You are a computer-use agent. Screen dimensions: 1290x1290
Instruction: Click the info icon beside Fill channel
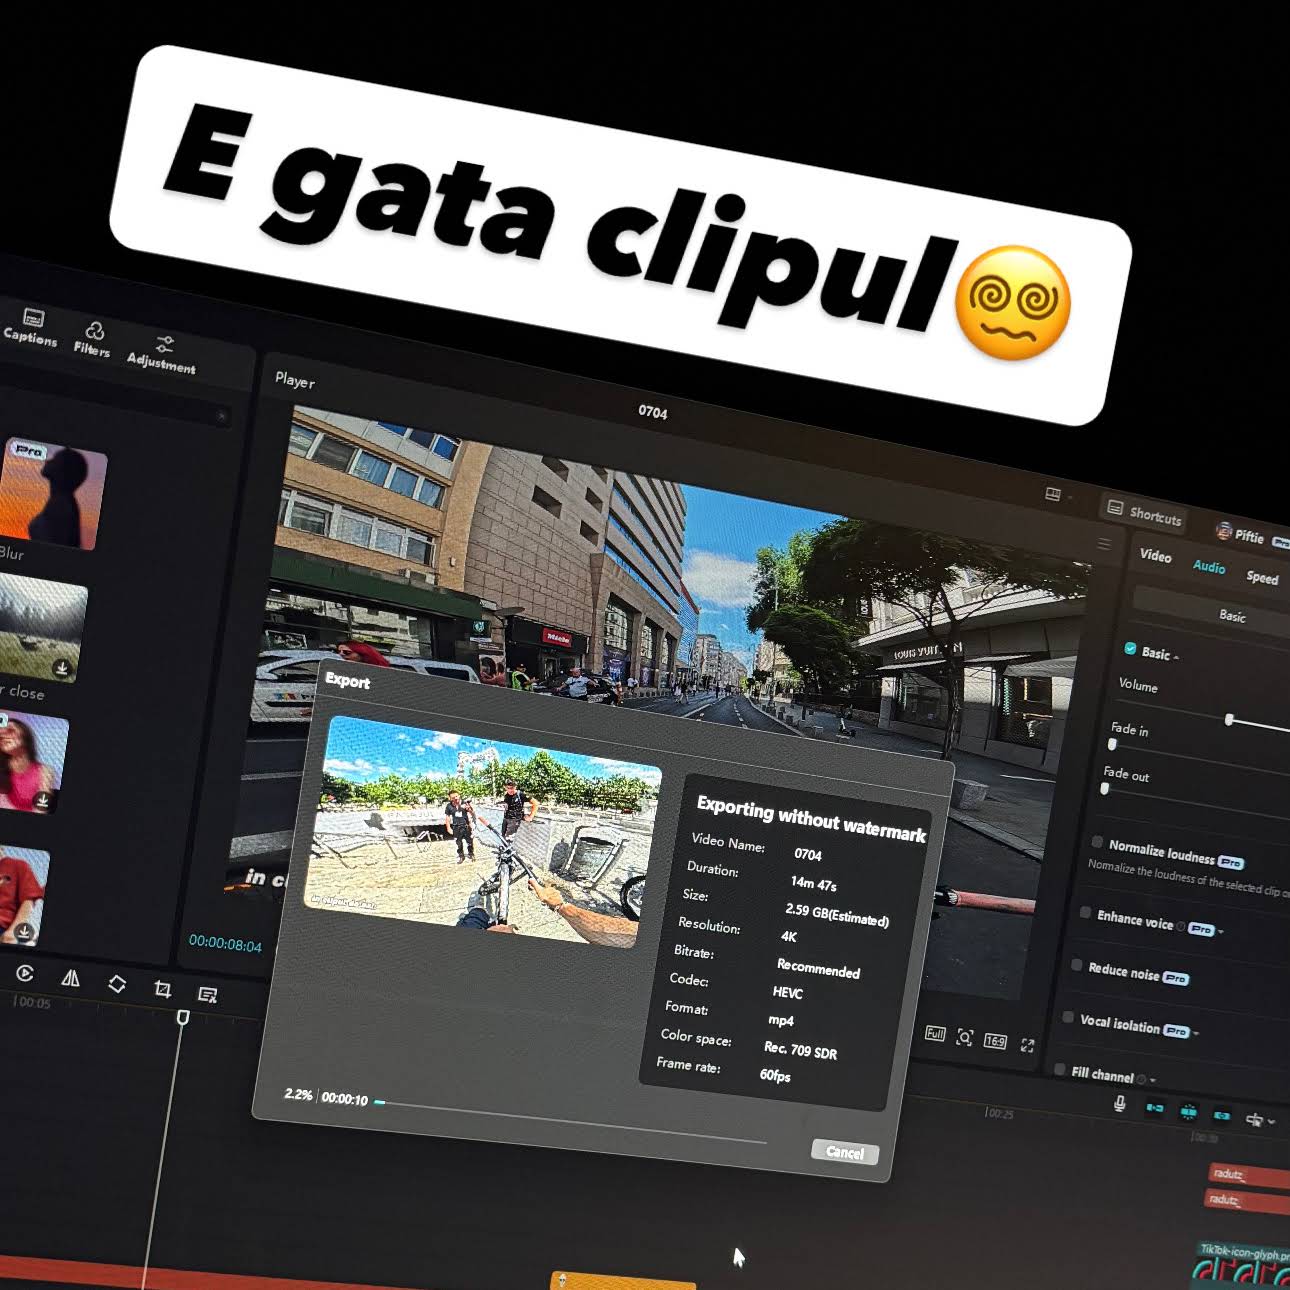(x=1142, y=1079)
